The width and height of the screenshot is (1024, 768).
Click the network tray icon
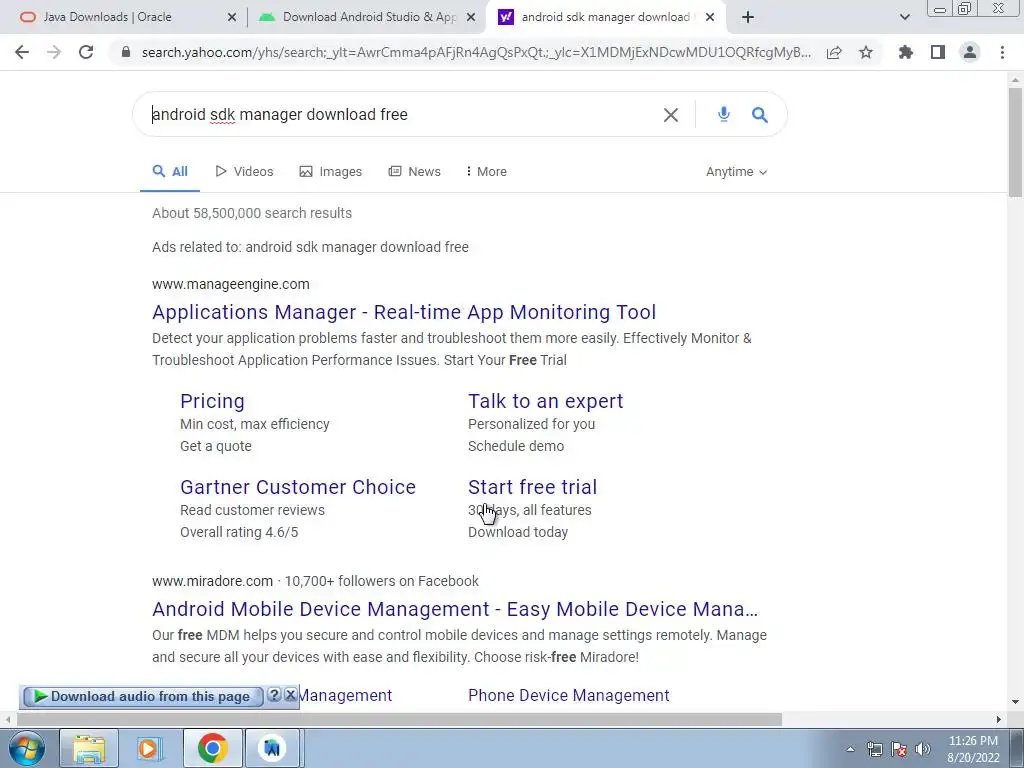[874, 749]
